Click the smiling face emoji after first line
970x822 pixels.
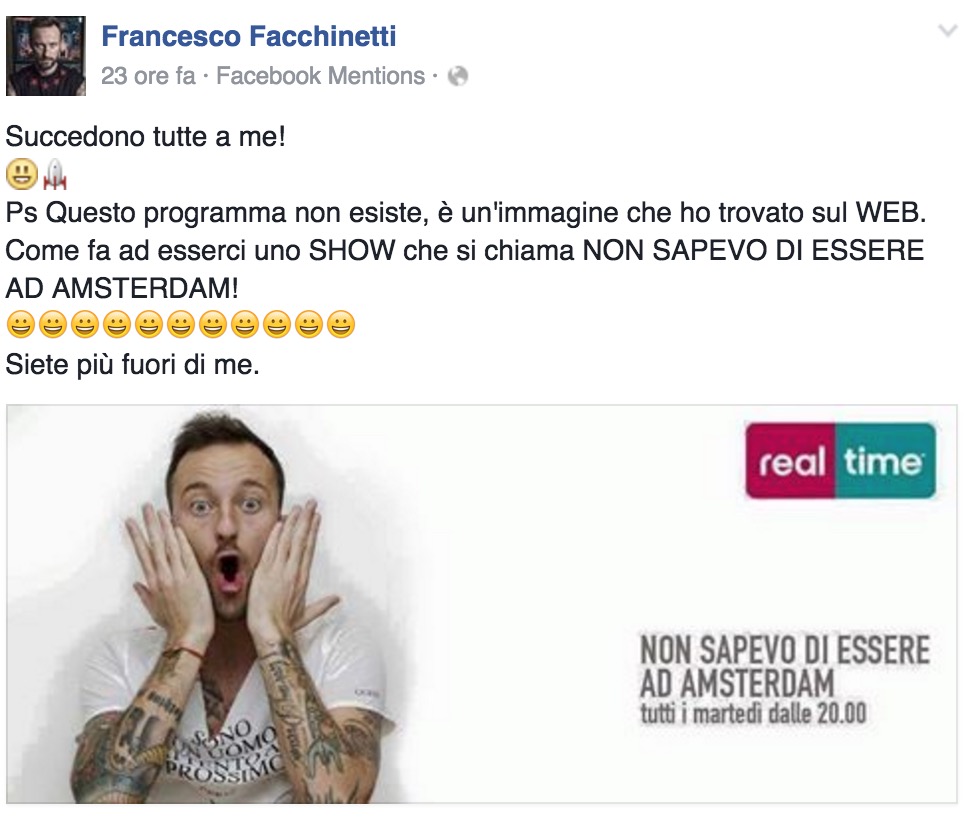coord(22,174)
